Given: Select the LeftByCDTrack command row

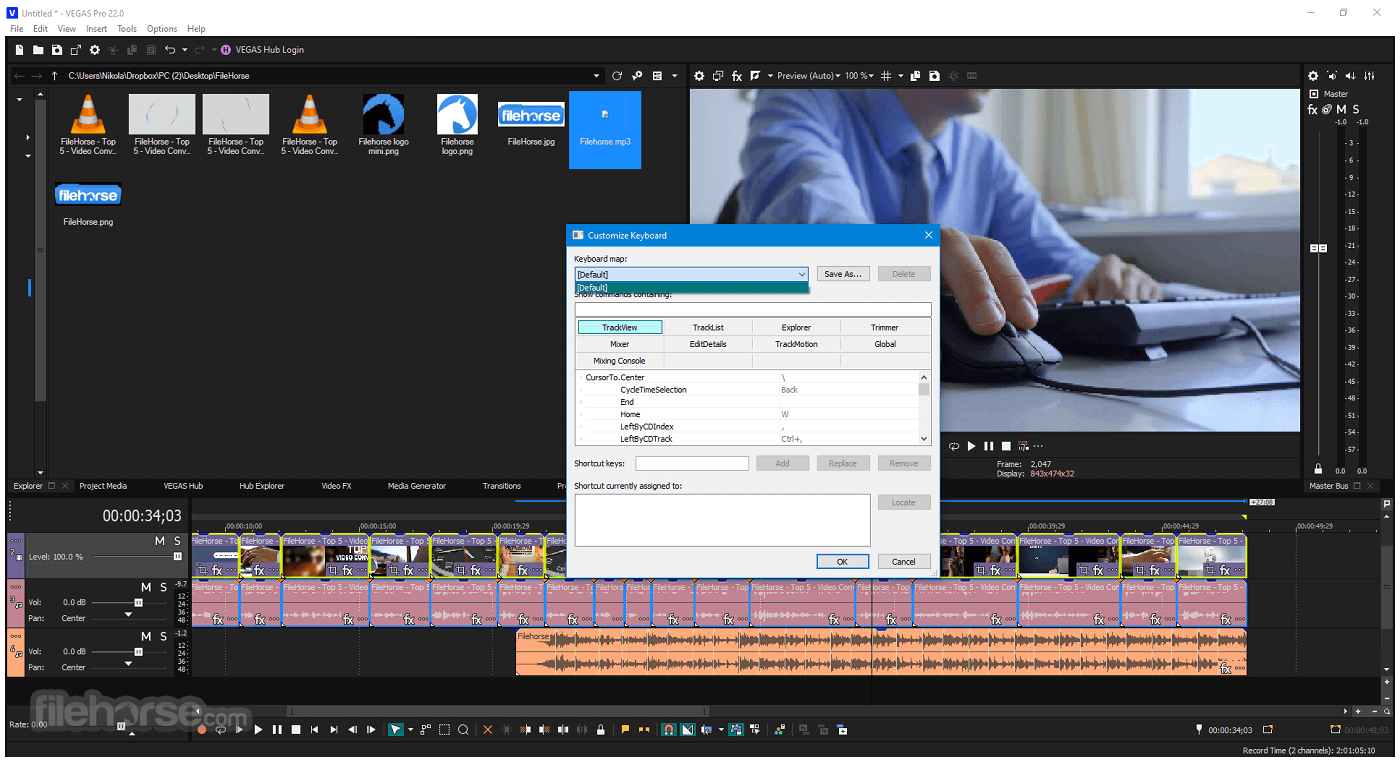Looking at the screenshot, I should 747,439.
